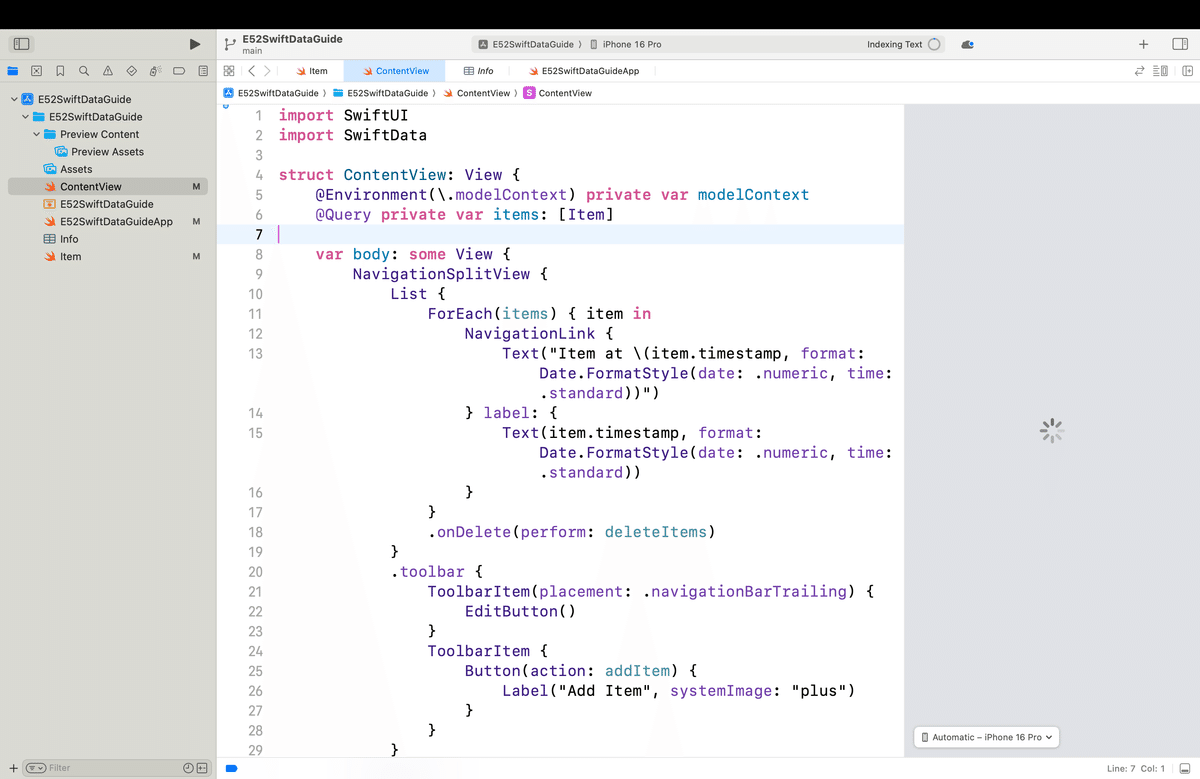
Task: Toggle the debug area at the bottom right
Action: click(1186, 768)
